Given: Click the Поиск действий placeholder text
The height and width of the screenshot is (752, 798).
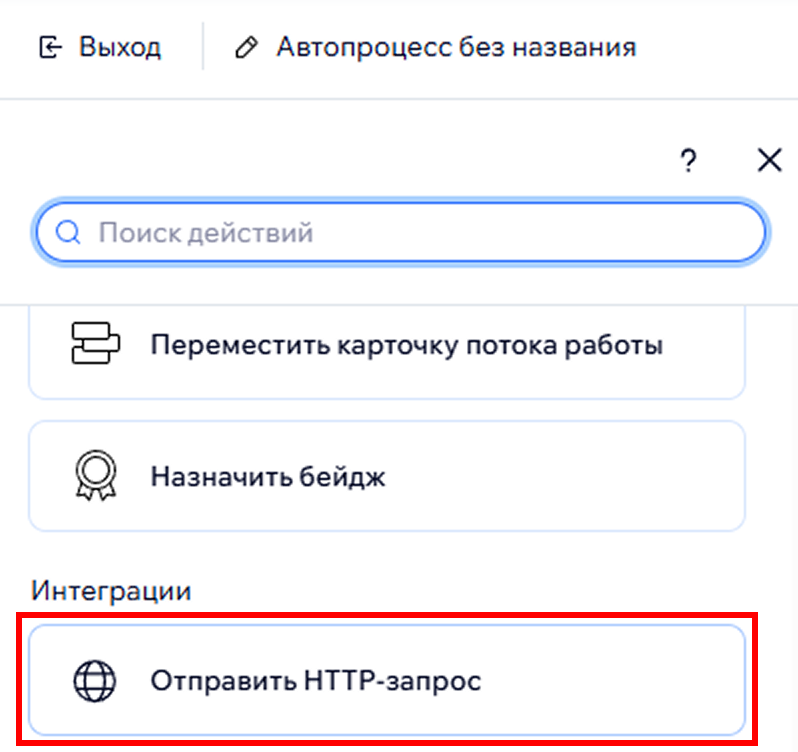Looking at the screenshot, I should coord(206,233).
